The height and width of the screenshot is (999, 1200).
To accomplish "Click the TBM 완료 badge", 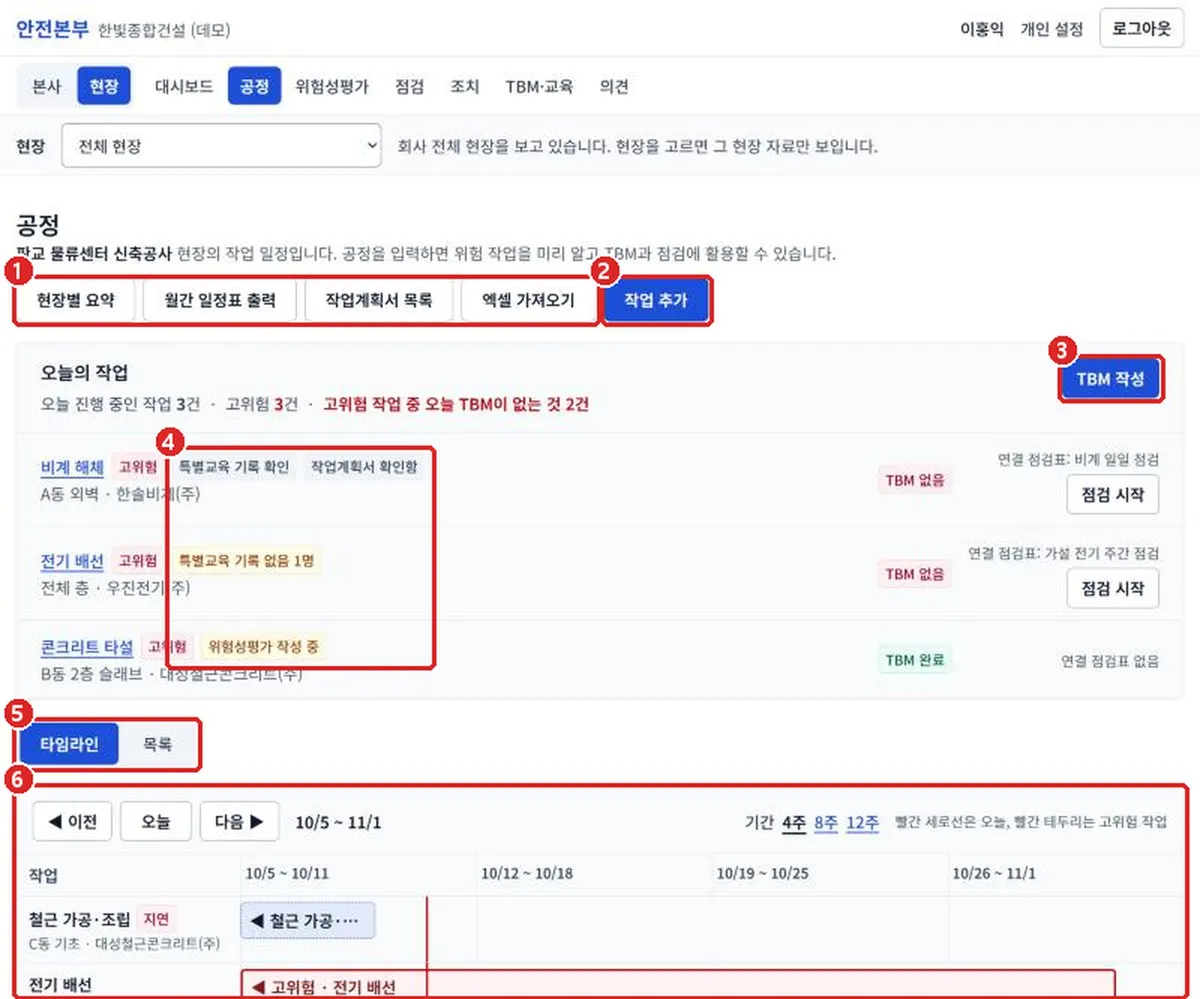I will [x=914, y=660].
